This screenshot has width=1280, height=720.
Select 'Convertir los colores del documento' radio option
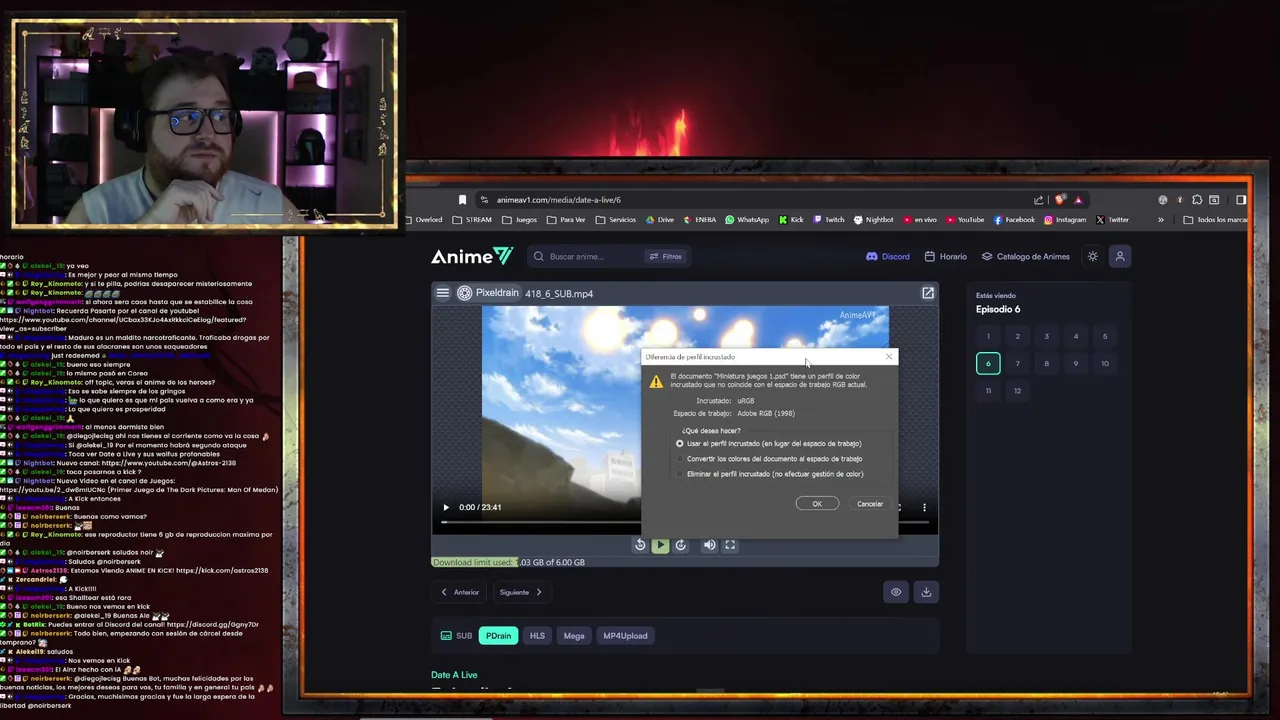680,459
